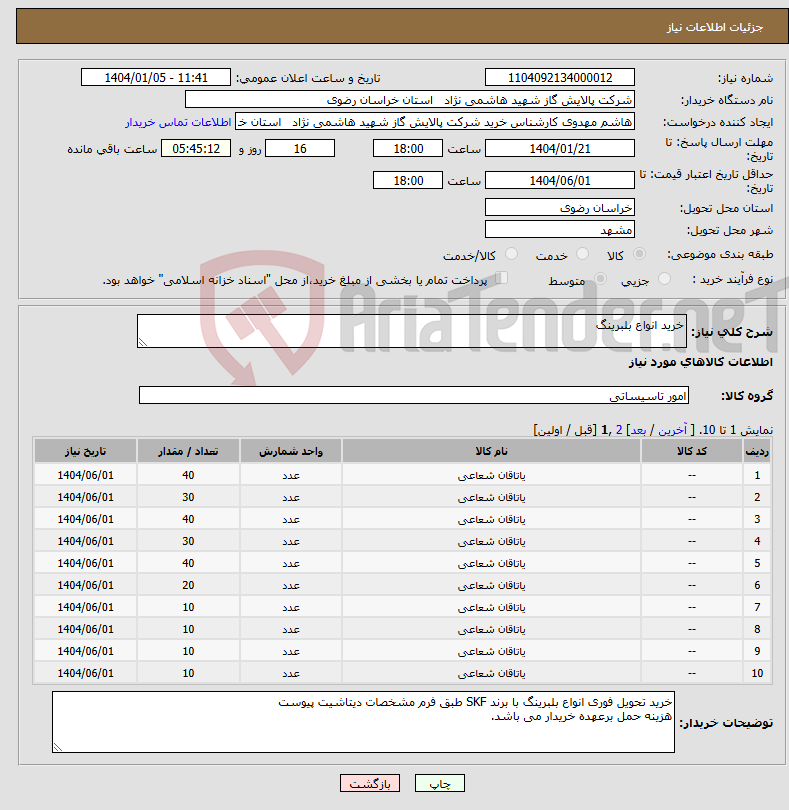The image size is (789, 810).
Task: Click the resize grip of description box
Action: (143, 342)
